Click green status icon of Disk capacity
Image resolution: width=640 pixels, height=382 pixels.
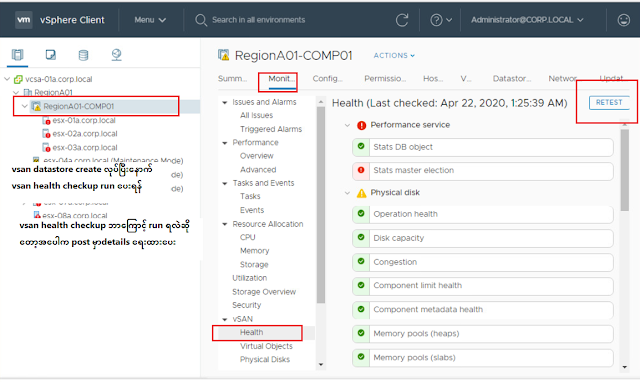361,237
